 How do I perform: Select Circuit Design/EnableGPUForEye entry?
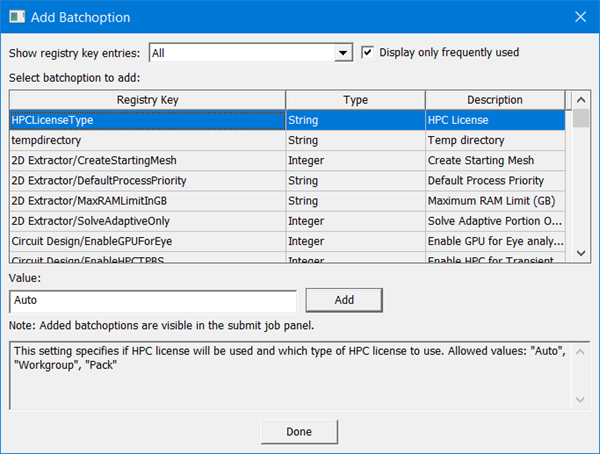[147, 241]
